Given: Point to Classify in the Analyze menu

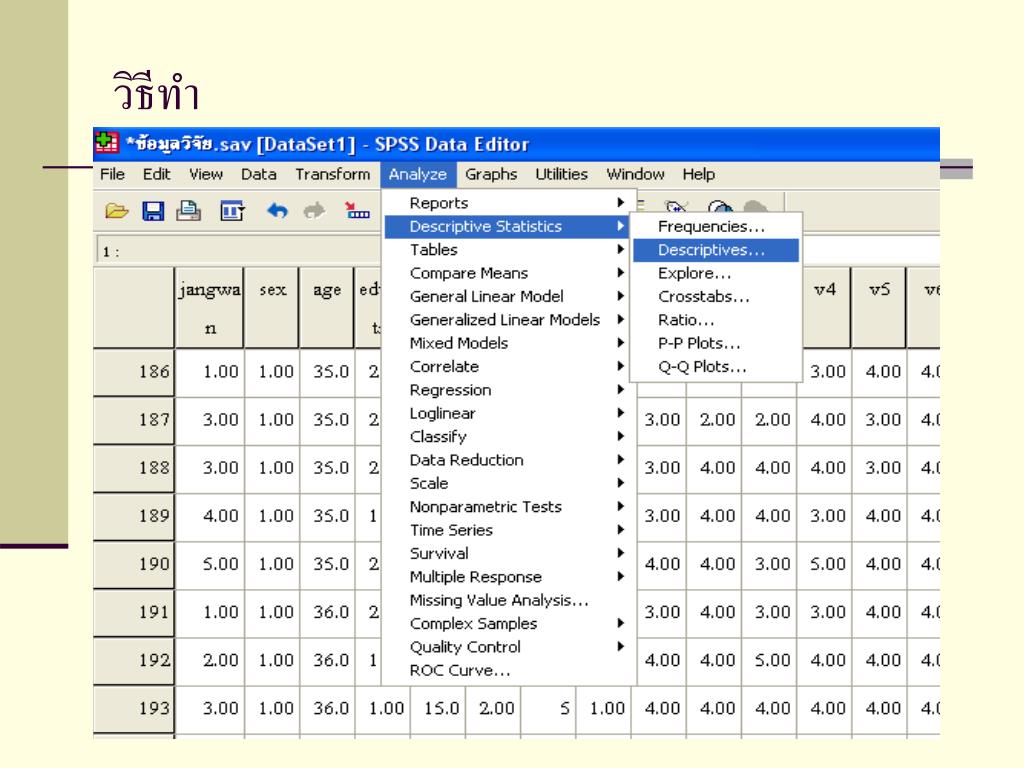Looking at the screenshot, I should [x=506, y=437].
